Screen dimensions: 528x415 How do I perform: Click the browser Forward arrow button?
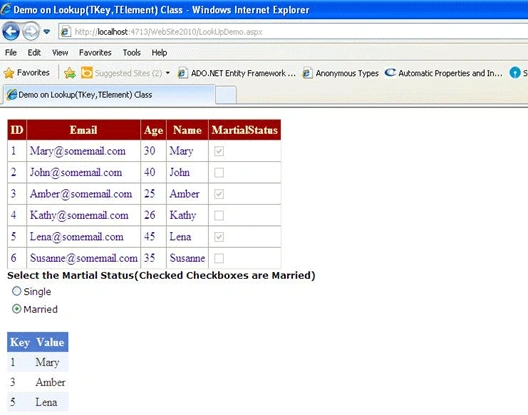tap(30, 32)
